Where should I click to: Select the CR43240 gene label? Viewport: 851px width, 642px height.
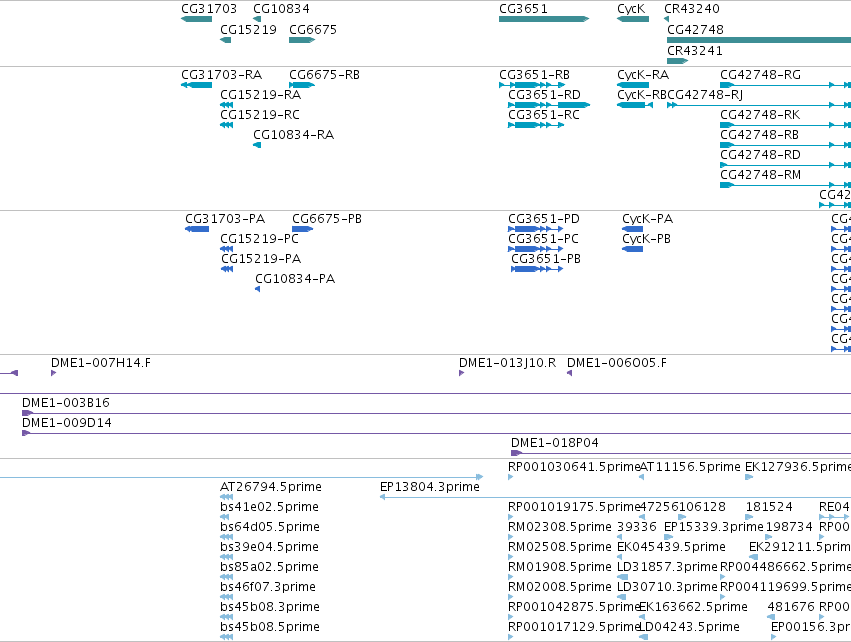[x=692, y=9]
